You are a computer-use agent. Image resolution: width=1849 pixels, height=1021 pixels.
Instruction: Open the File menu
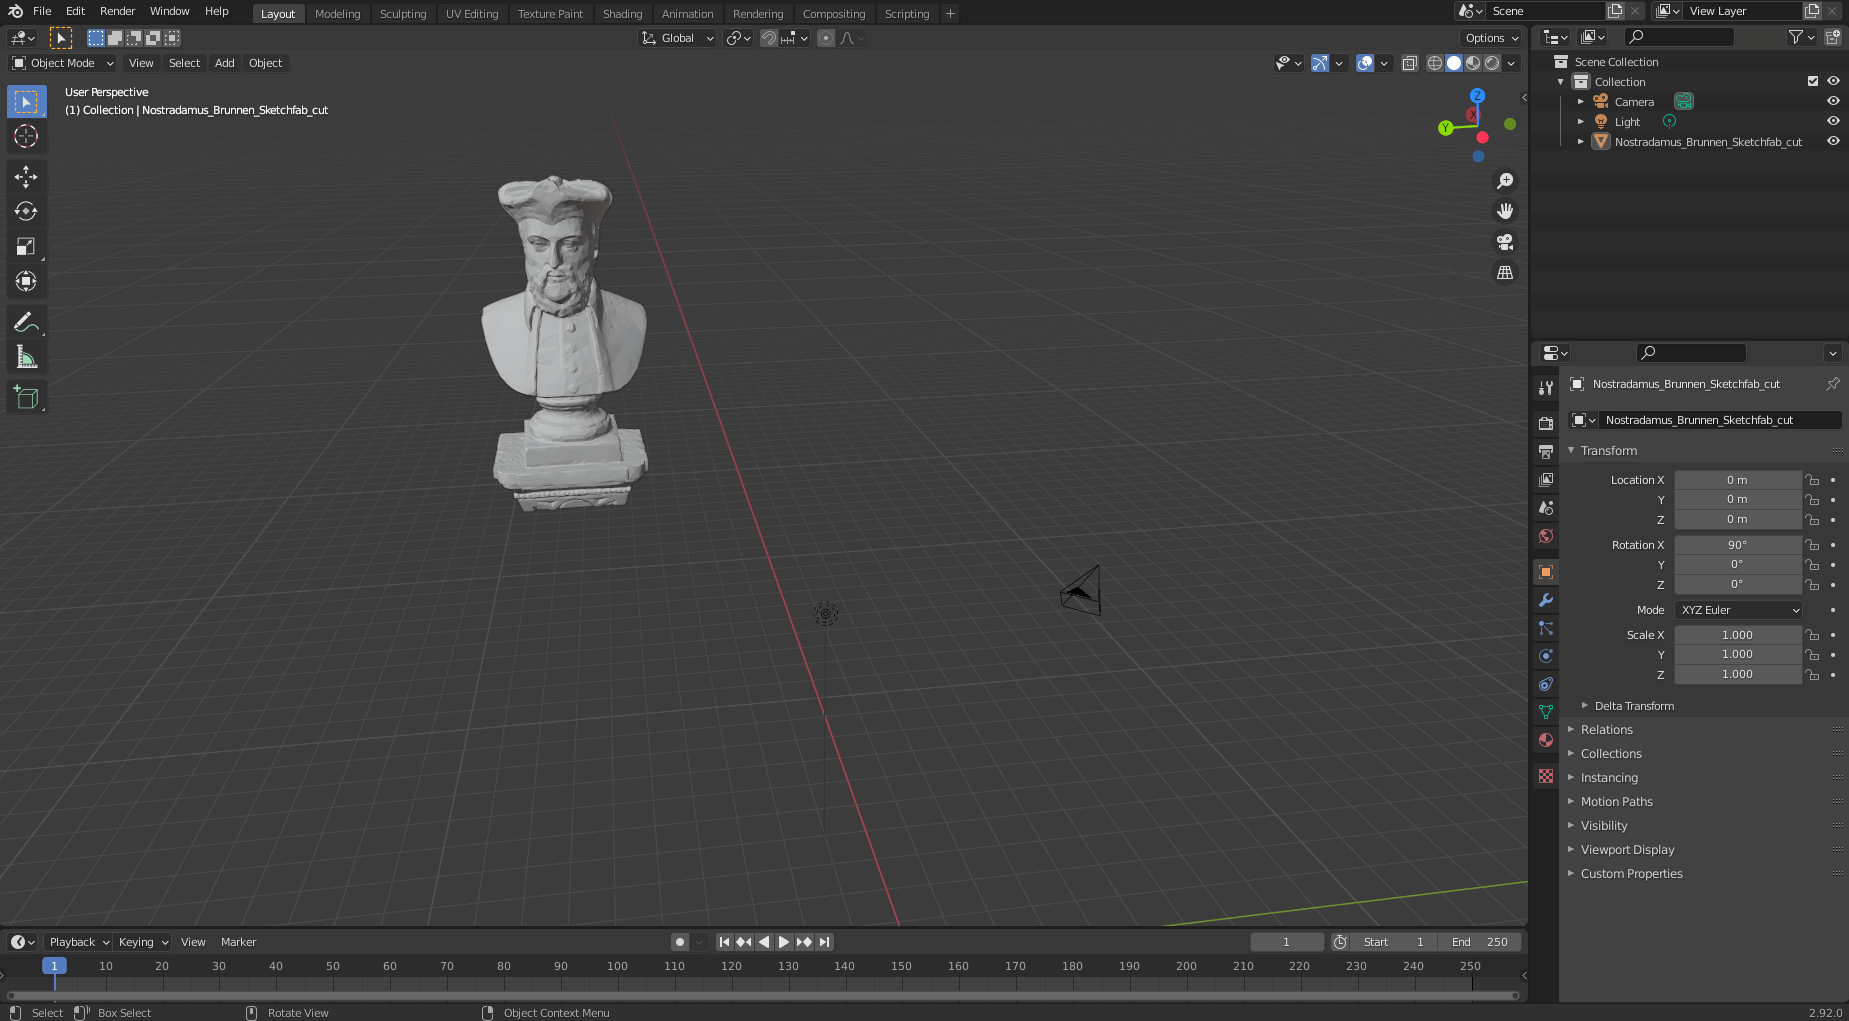point(42,11)
